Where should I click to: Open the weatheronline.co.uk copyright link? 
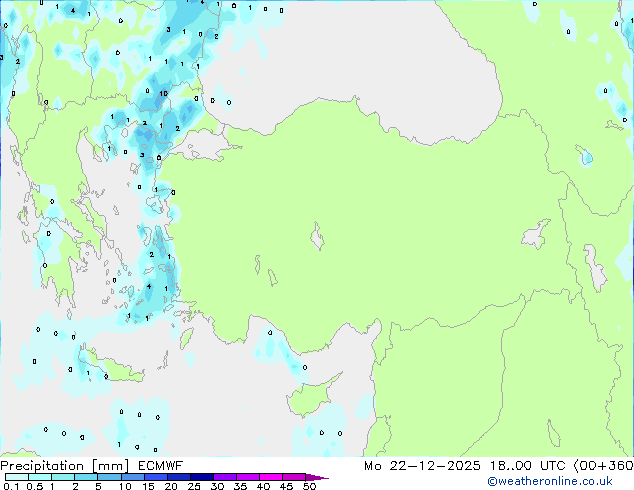[550, 481]
